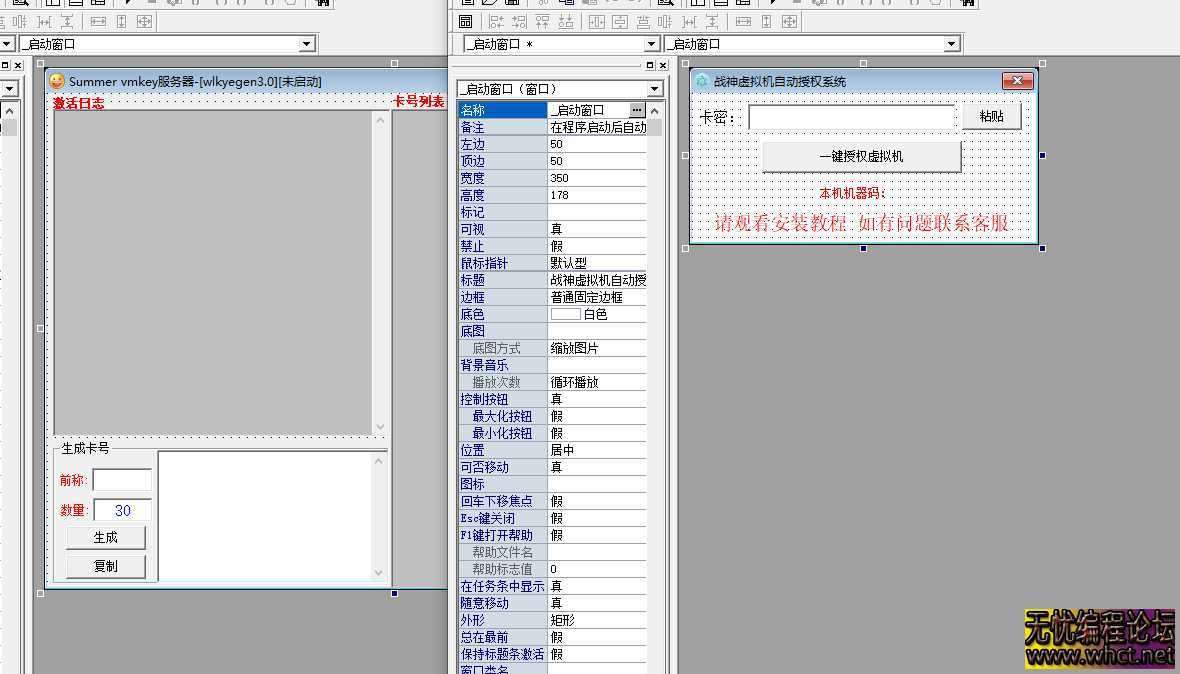Expand the rightmost _启动窗口 dropdown
Viewport: 1180px width, 674px height.
coord(951,44)
